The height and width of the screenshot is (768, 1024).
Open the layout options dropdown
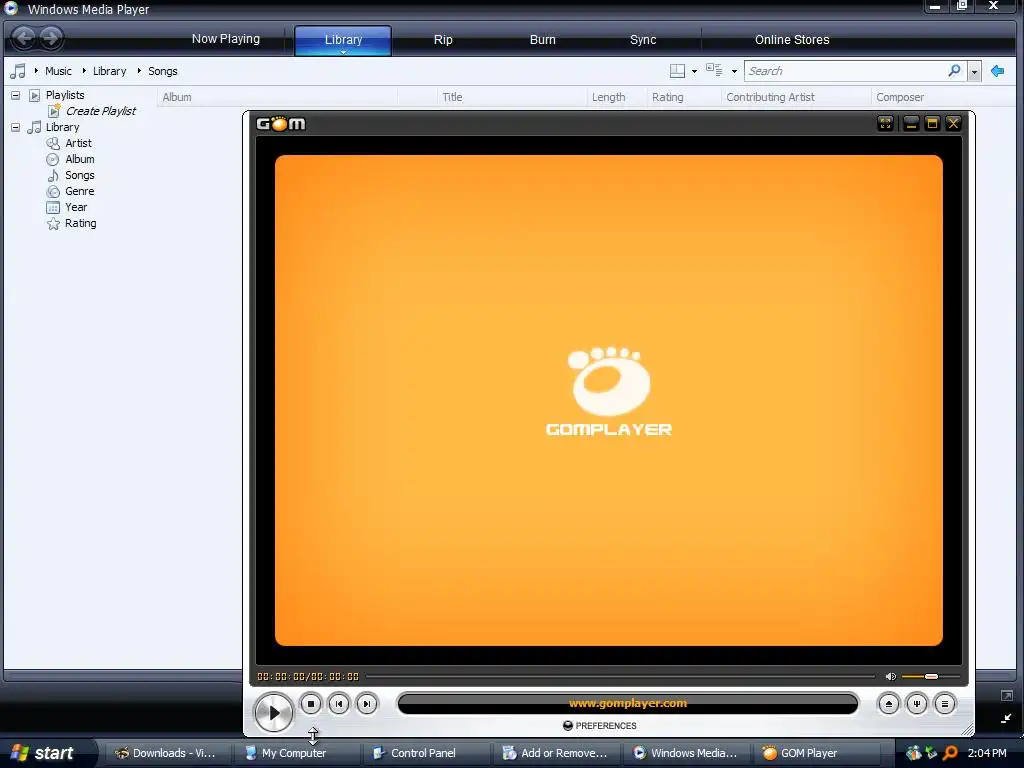(x=694, y=71)
